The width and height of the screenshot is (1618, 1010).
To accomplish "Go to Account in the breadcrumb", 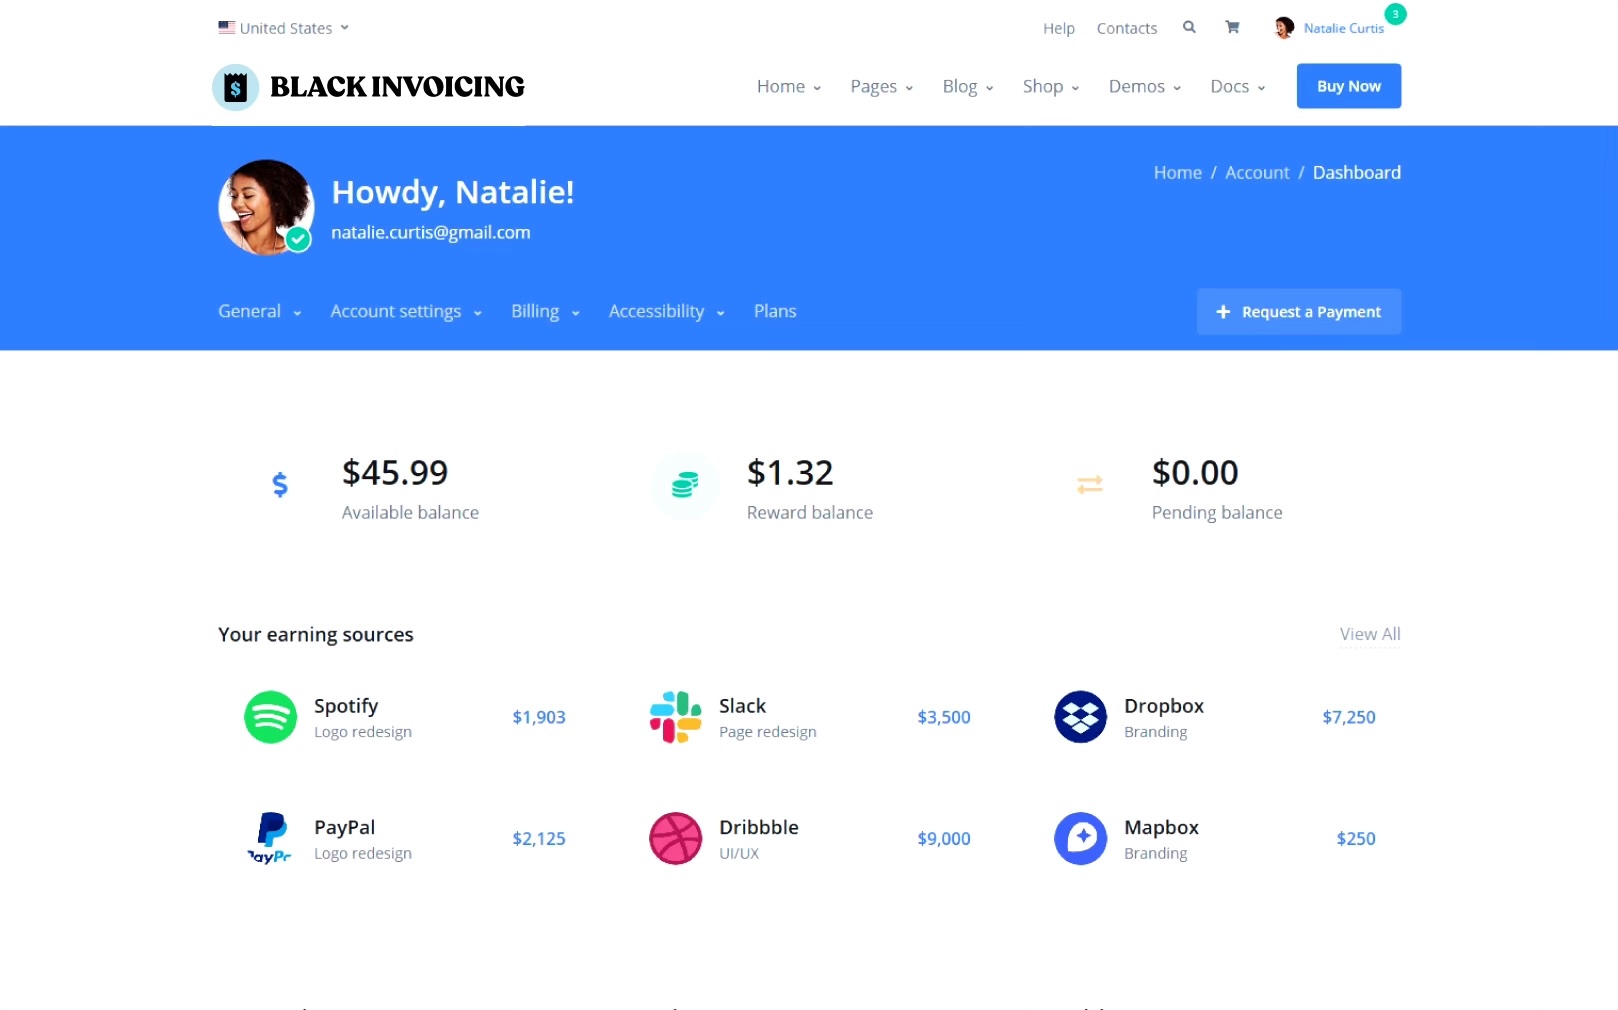I will [1257, 173].
